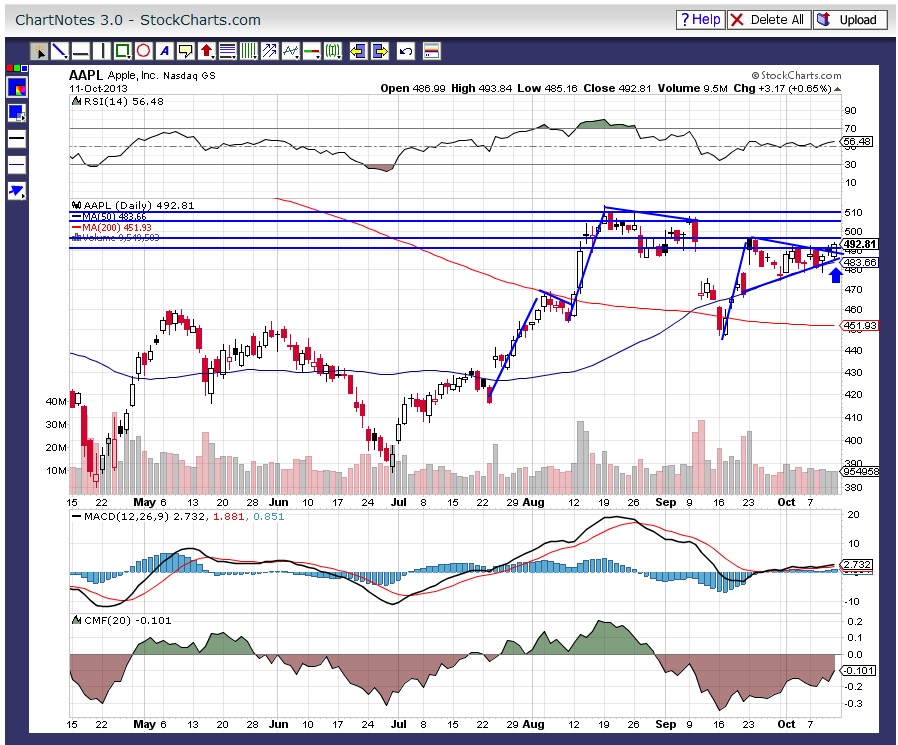Image resolution: width=898 pixels, height=745 pixels.
Task: Pick the green cycle lines tool
Action: [x=332, y=52]
